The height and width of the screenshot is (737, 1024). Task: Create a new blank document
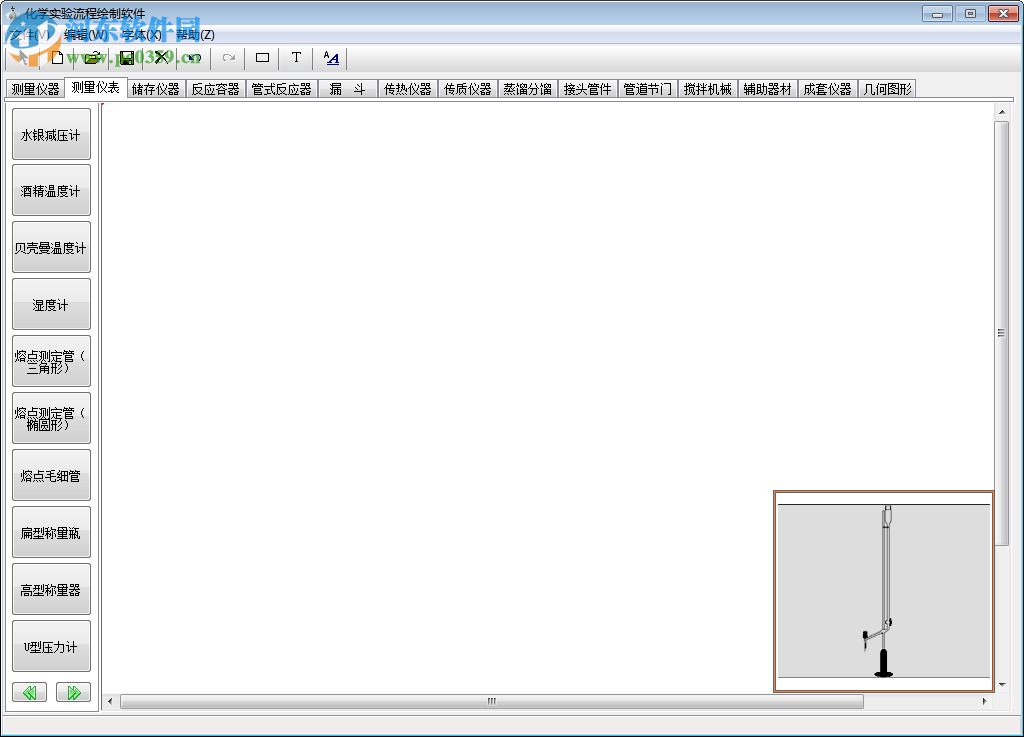57,58
